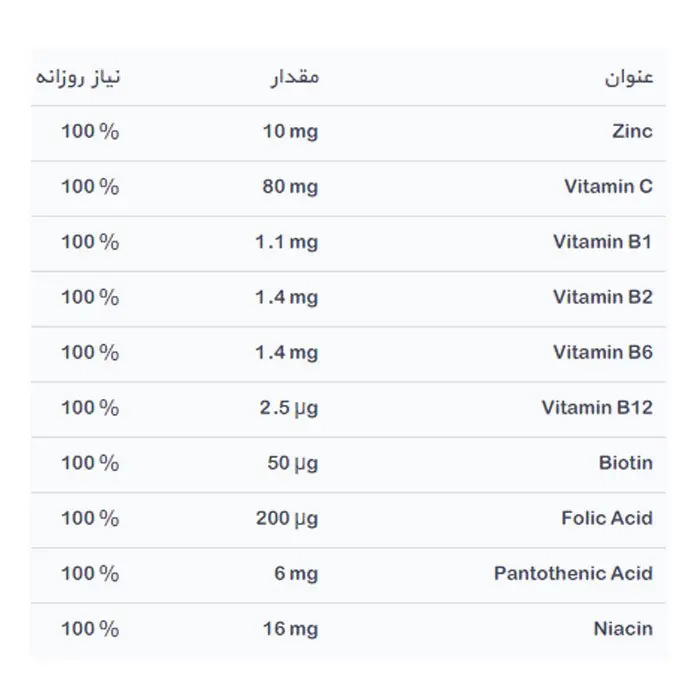Image resolution: width=700 pixels, height=700 pixels.
Task: Click the عنوان column header
Action: coord(629,77)
